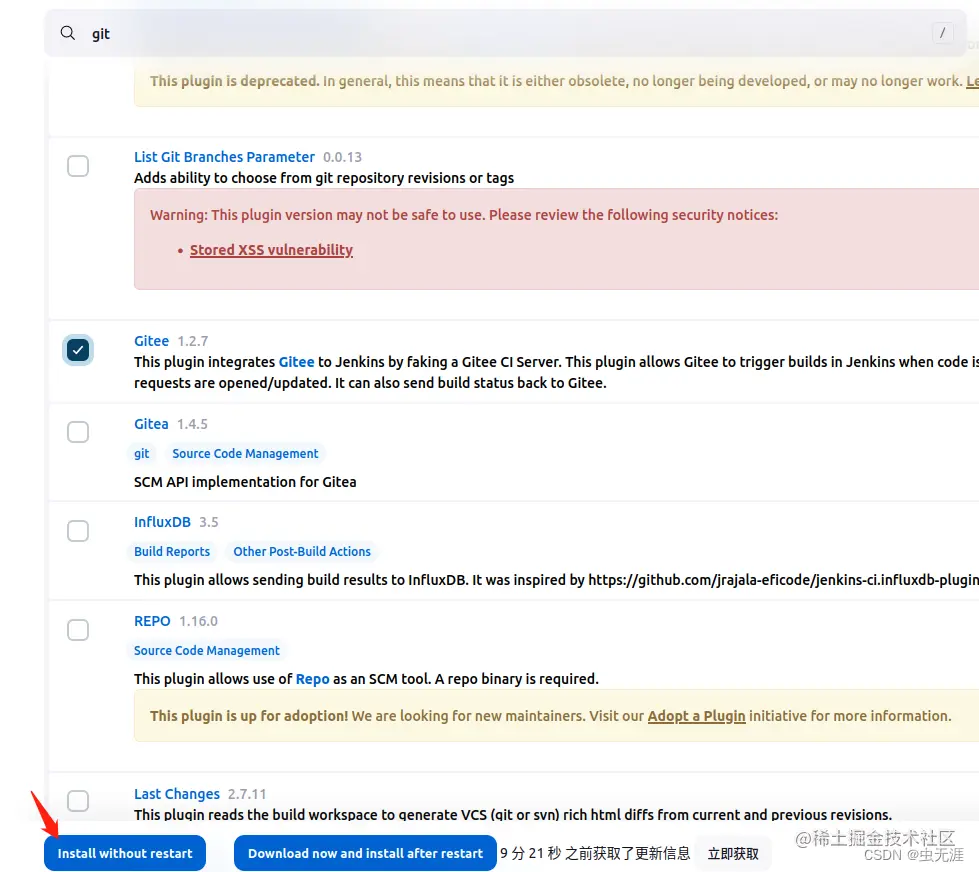Enable the Last Changes plugin checkbox
Image resolution: width=979 pixels, height=872 pixels.
(x=78, y=801)
